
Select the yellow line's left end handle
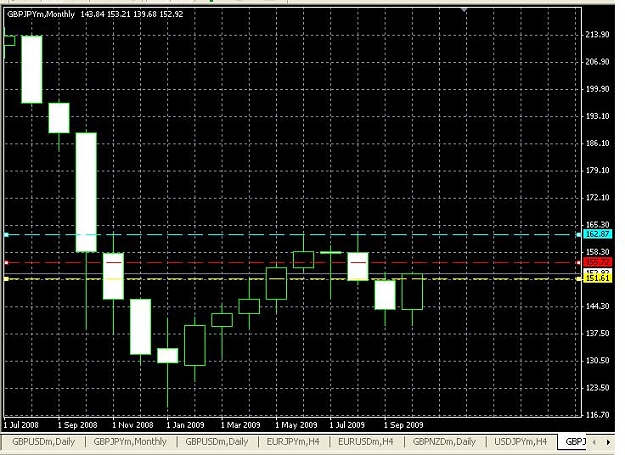click(x=6, y=279)
